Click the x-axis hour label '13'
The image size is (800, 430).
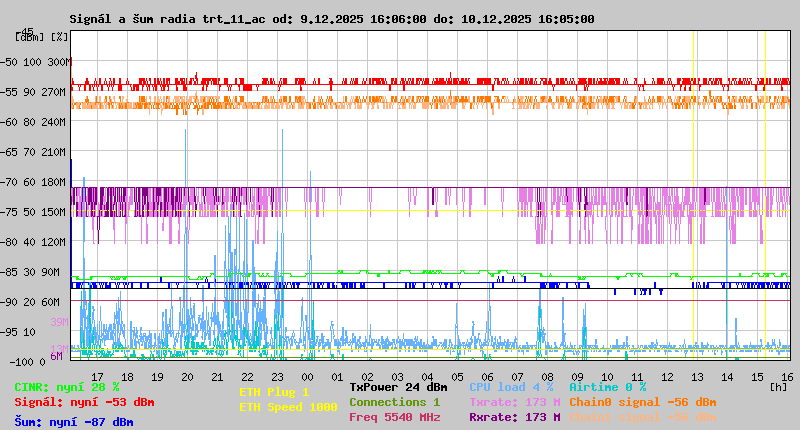coord(697,377)
